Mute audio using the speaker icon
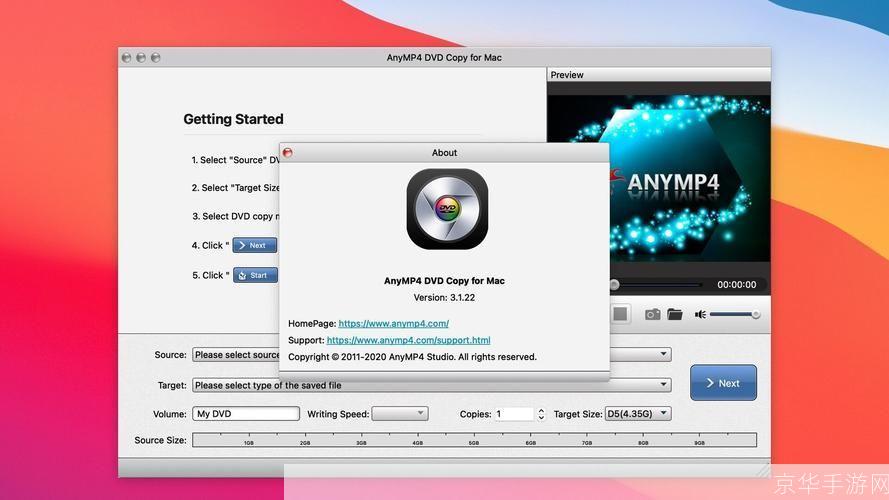The width and height of the screenshot is (889, 500). pos(701,314)
